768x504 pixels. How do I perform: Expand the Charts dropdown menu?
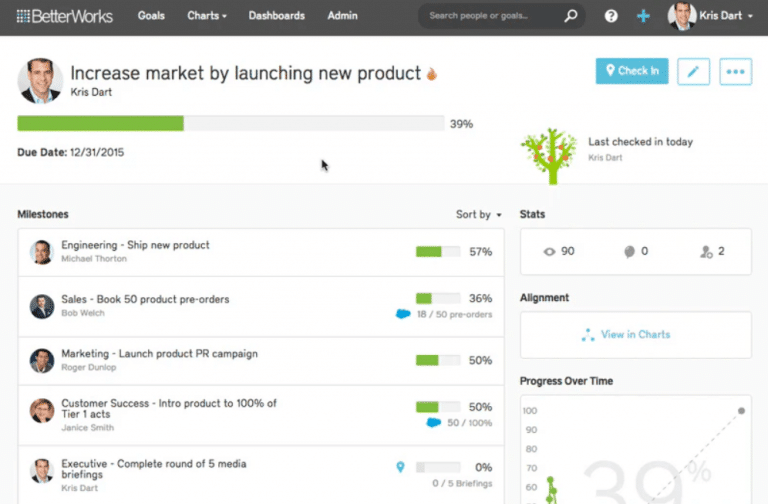coord(207,16)
